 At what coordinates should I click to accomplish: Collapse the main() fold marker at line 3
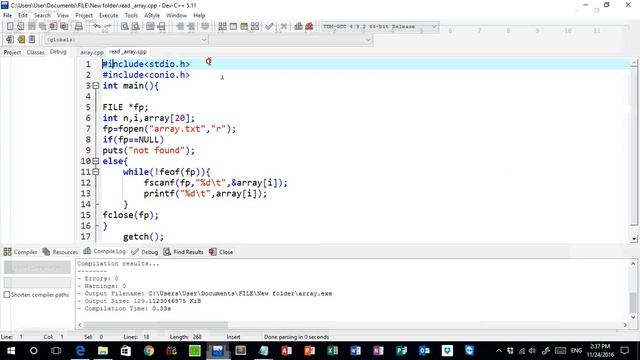(96, 86)
